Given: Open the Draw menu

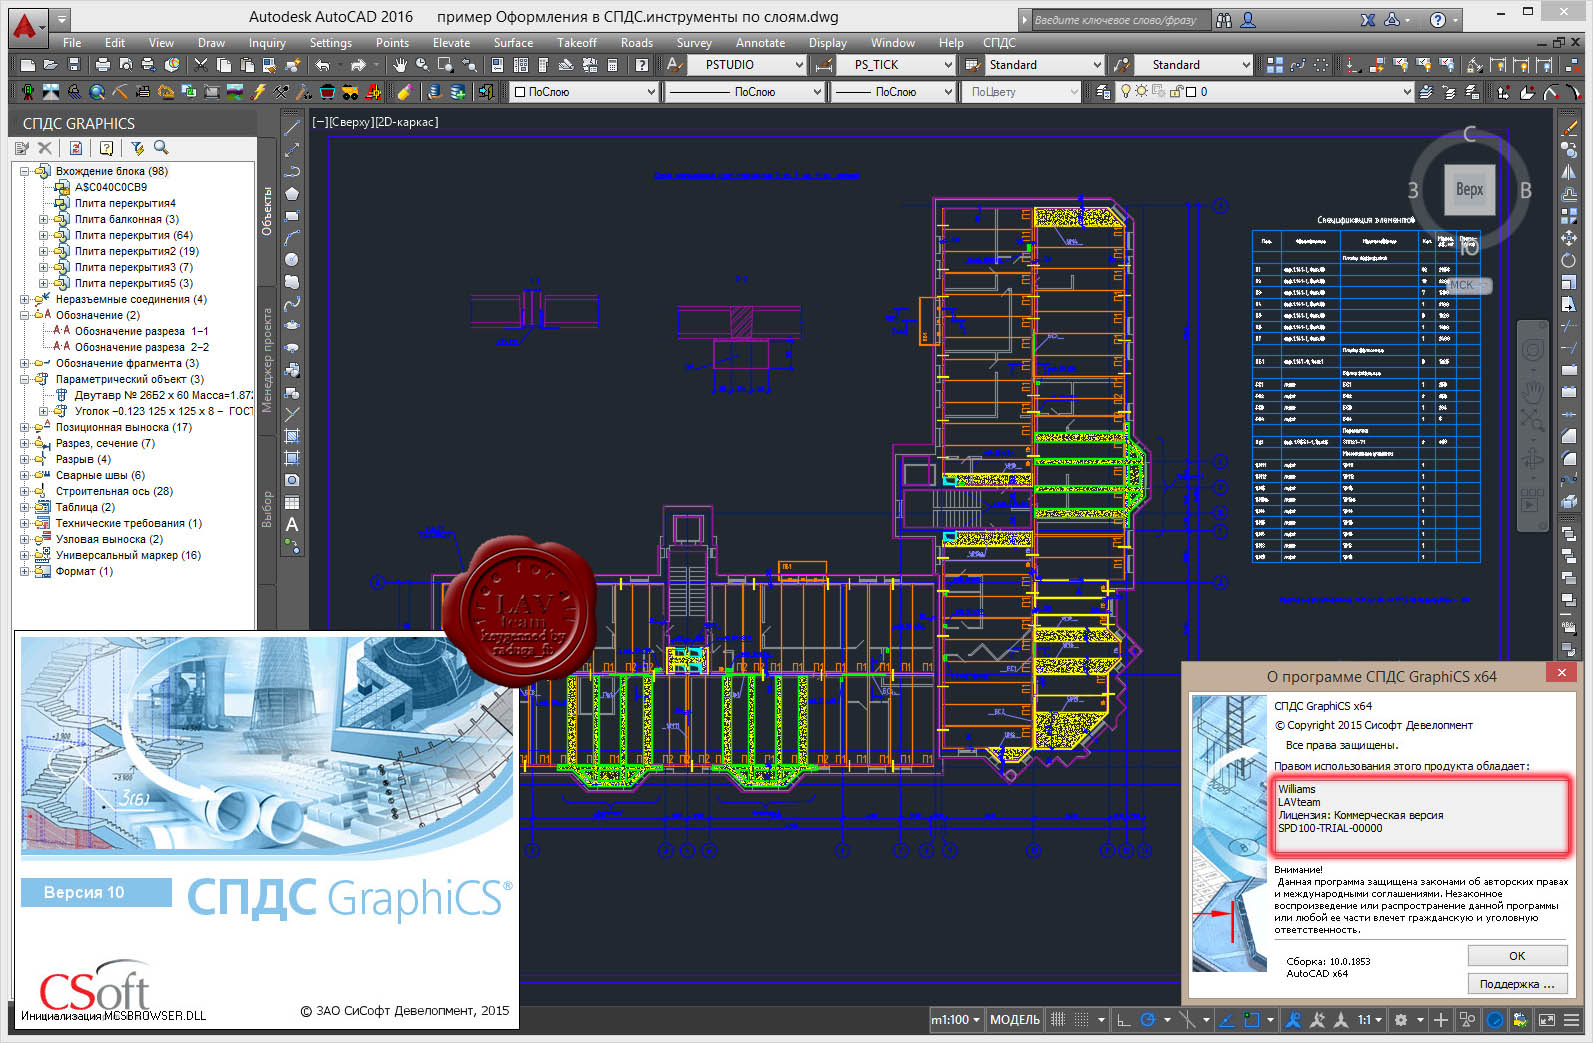Looking at the screenshot, I should pyautogui.click(x=211, y=43).
